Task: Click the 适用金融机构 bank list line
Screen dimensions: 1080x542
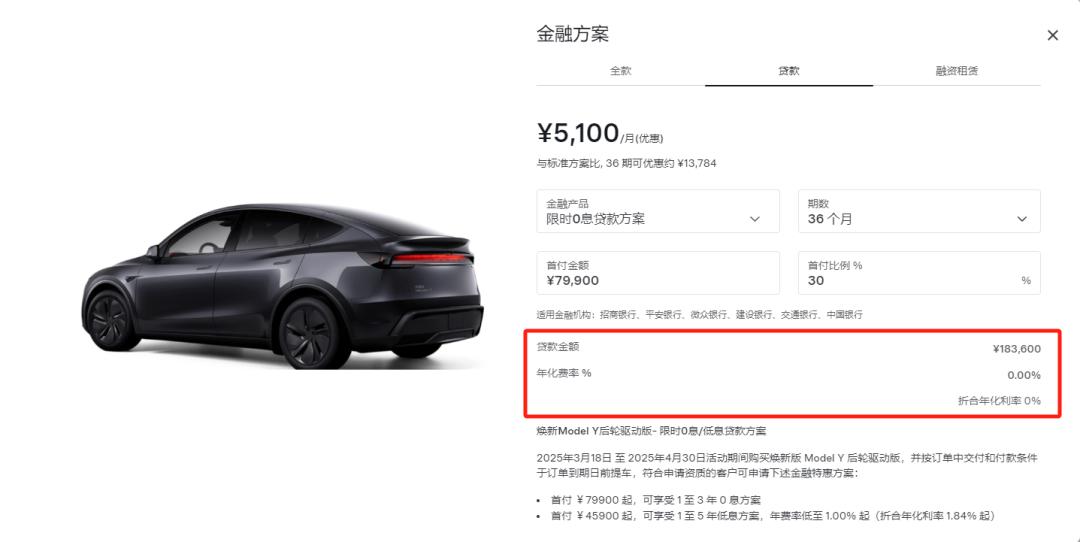Action: click(x=699, y=315)
